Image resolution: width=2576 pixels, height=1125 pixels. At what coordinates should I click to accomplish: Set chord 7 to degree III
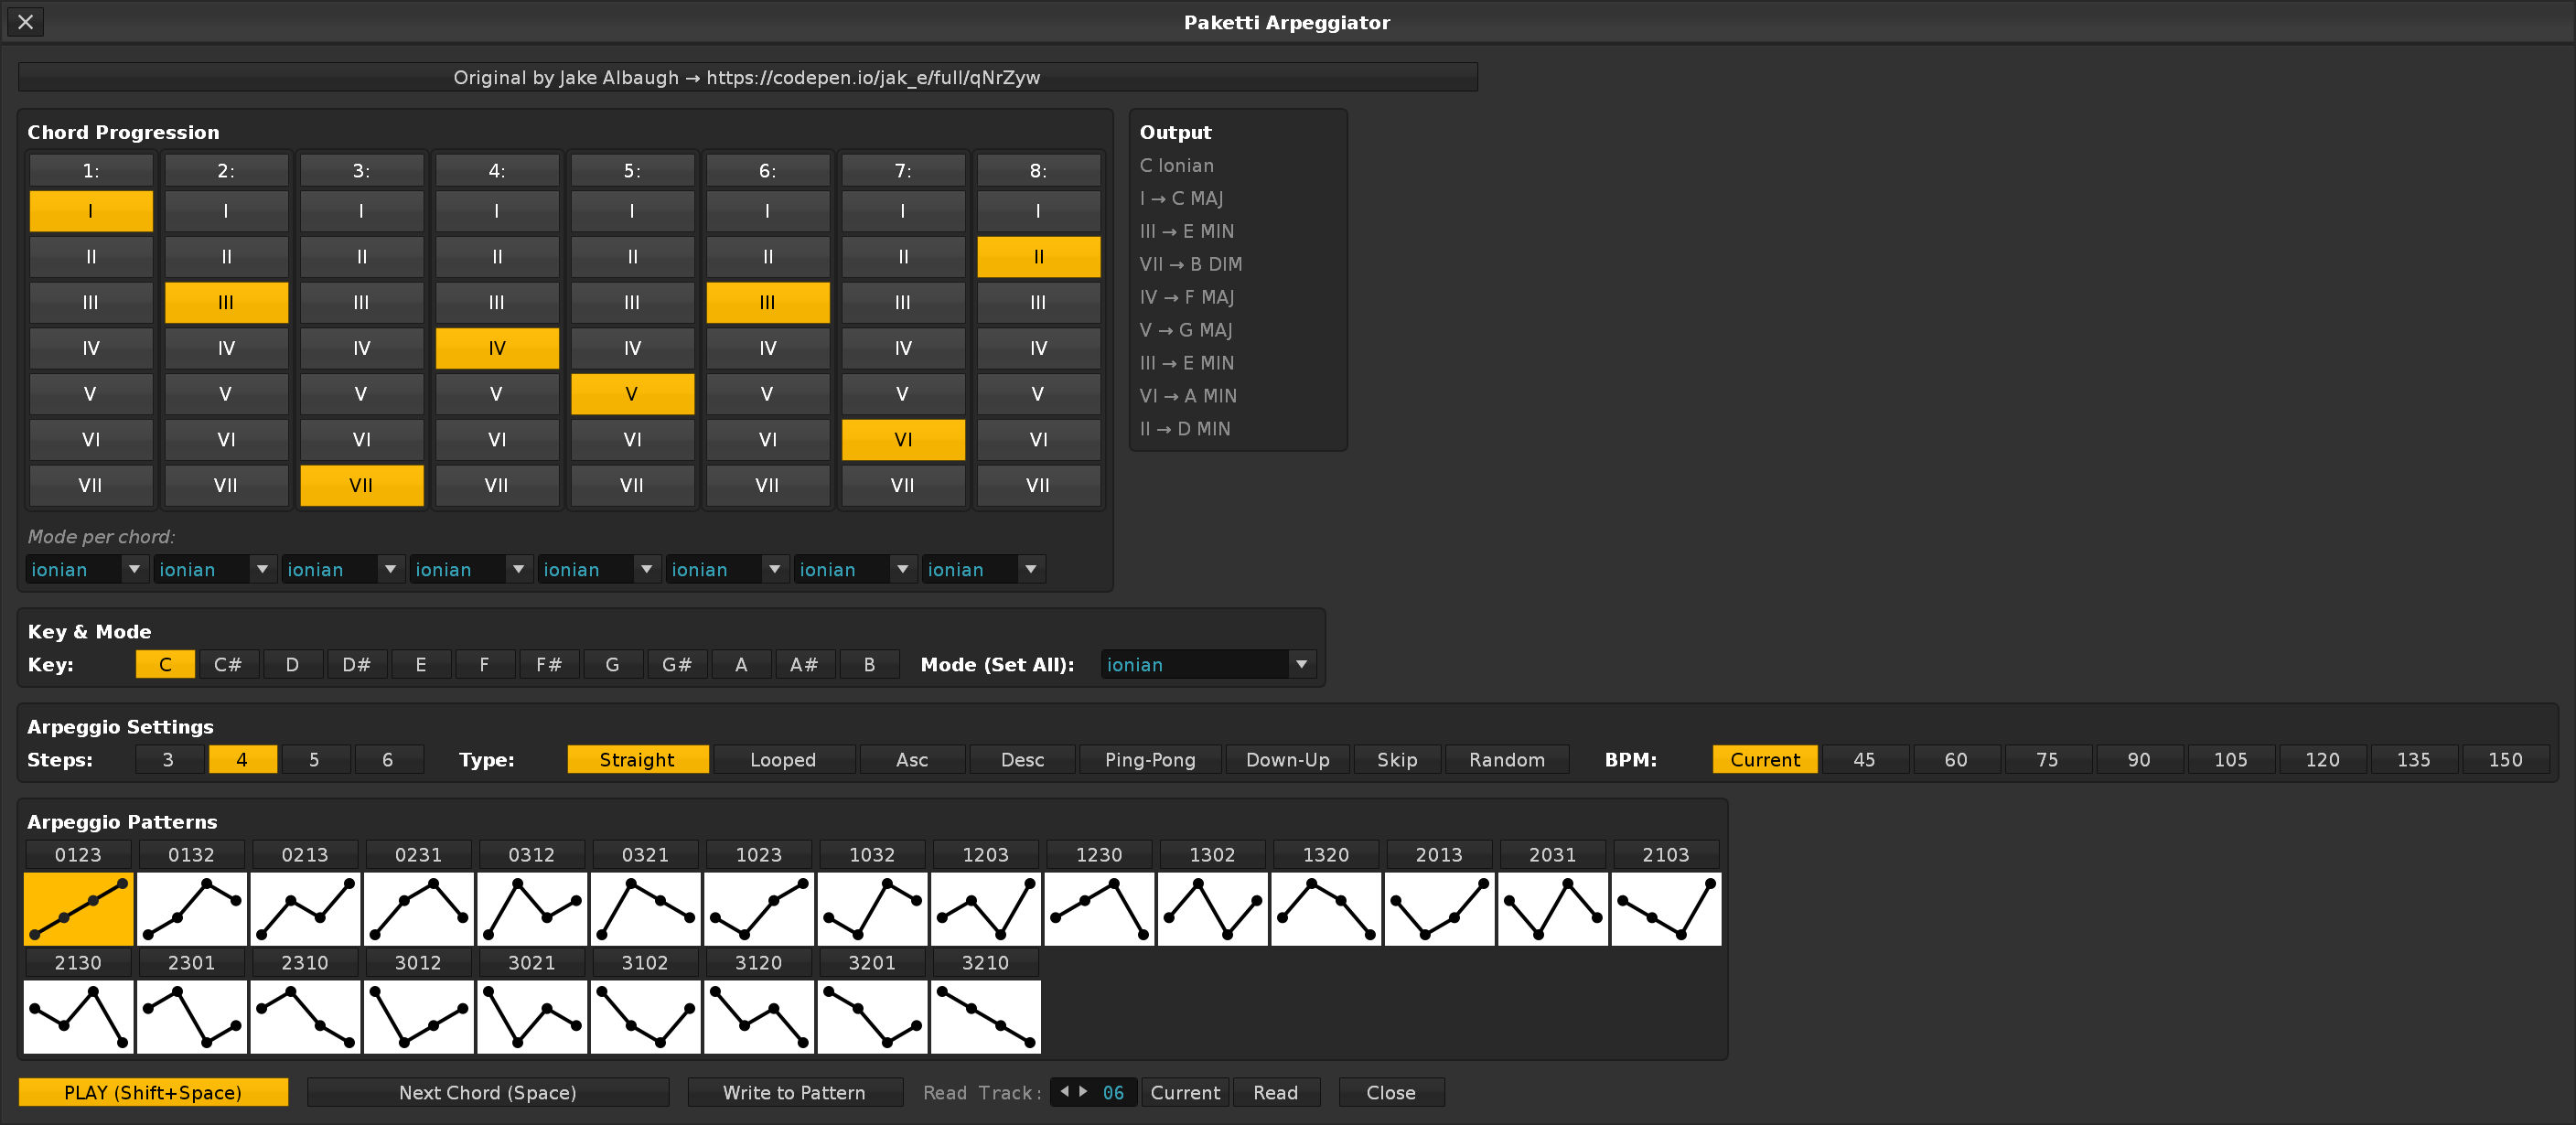click(x=903, y=302)
